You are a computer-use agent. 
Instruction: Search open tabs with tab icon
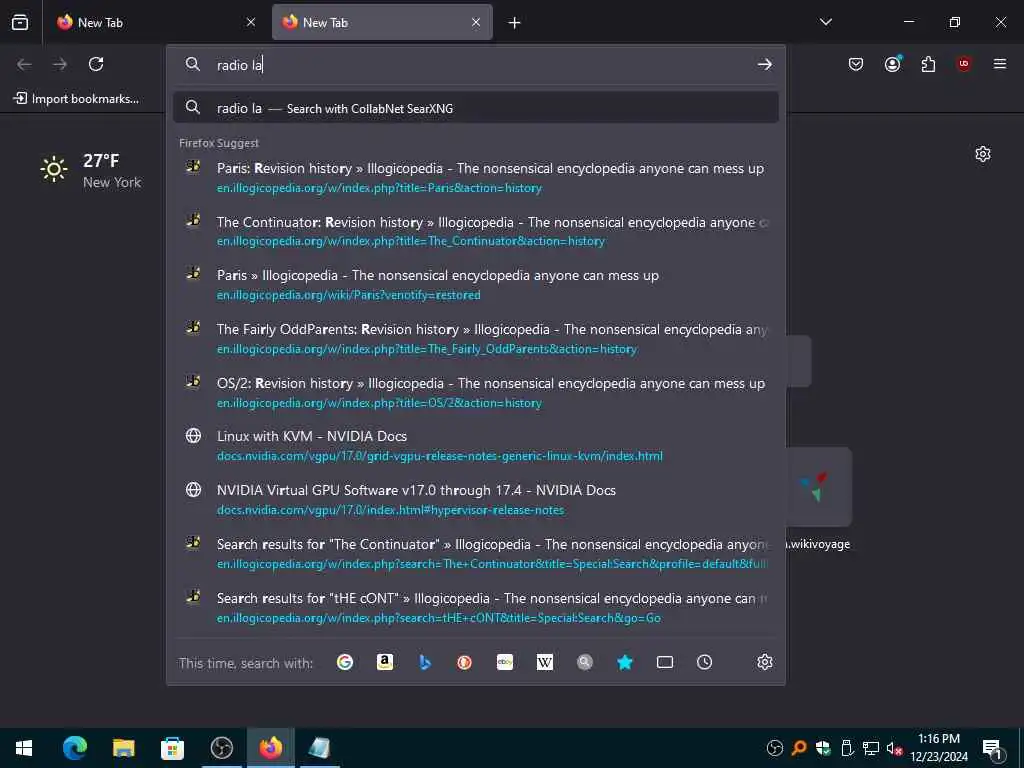click(x=665, y=662)
